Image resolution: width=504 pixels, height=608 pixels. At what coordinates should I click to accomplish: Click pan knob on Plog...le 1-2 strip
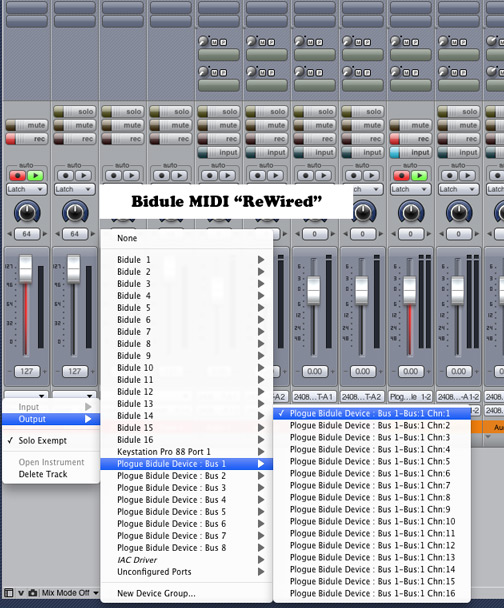(411, 212)
